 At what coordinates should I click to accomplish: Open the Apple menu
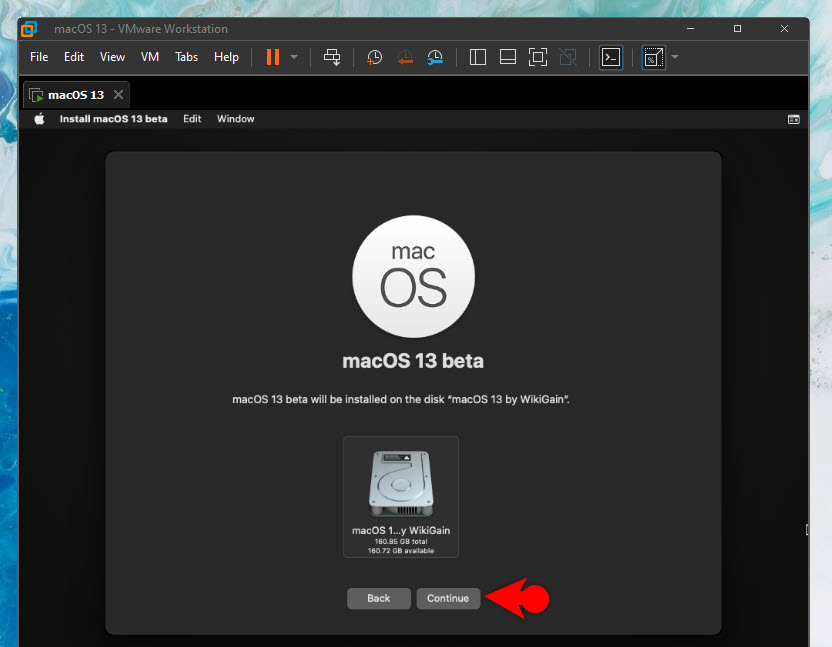pos(39,119)
